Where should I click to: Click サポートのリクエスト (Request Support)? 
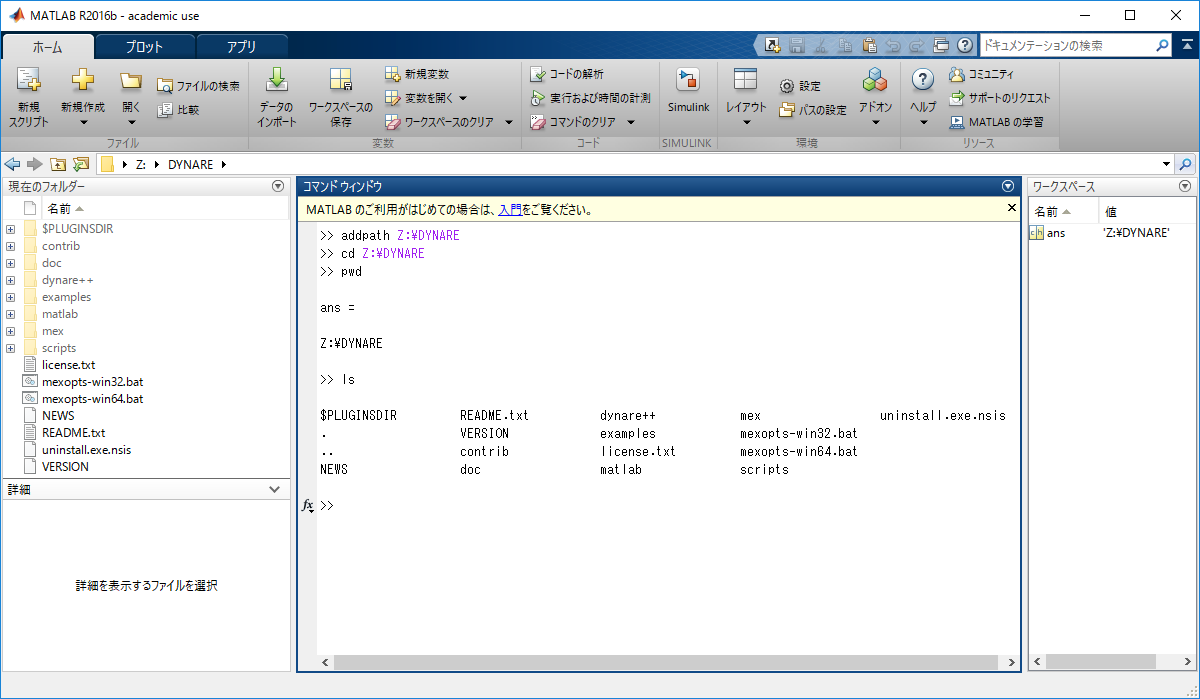click(x=1000, y=98)
